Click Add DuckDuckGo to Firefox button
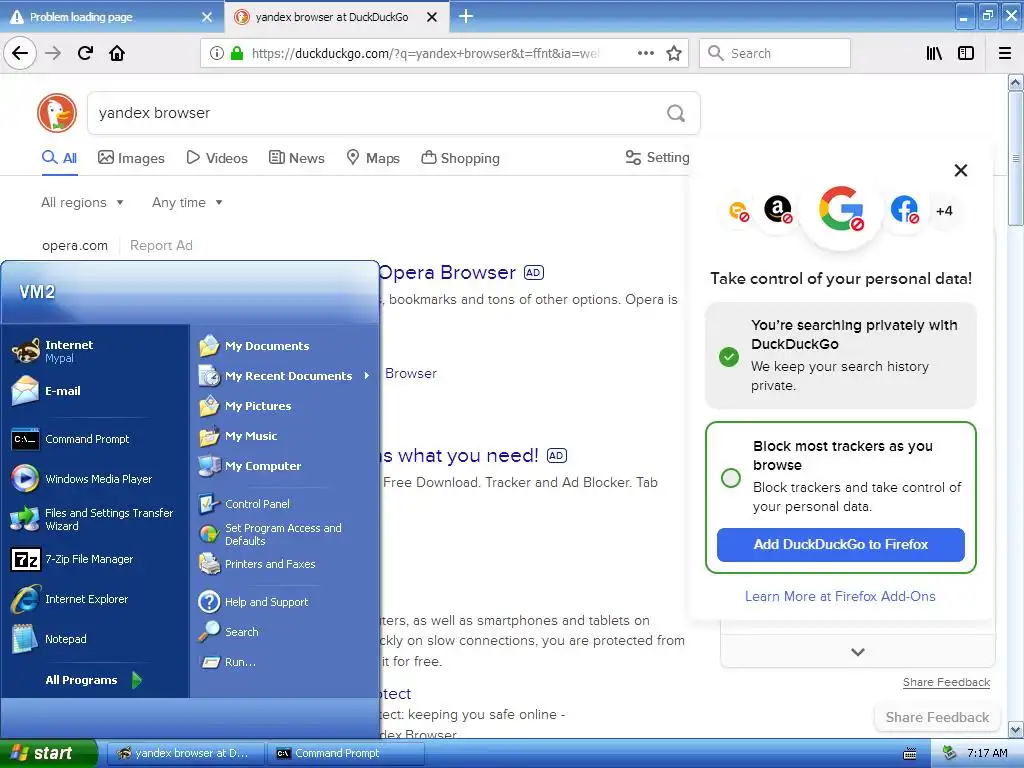 [x=840, y=545]
